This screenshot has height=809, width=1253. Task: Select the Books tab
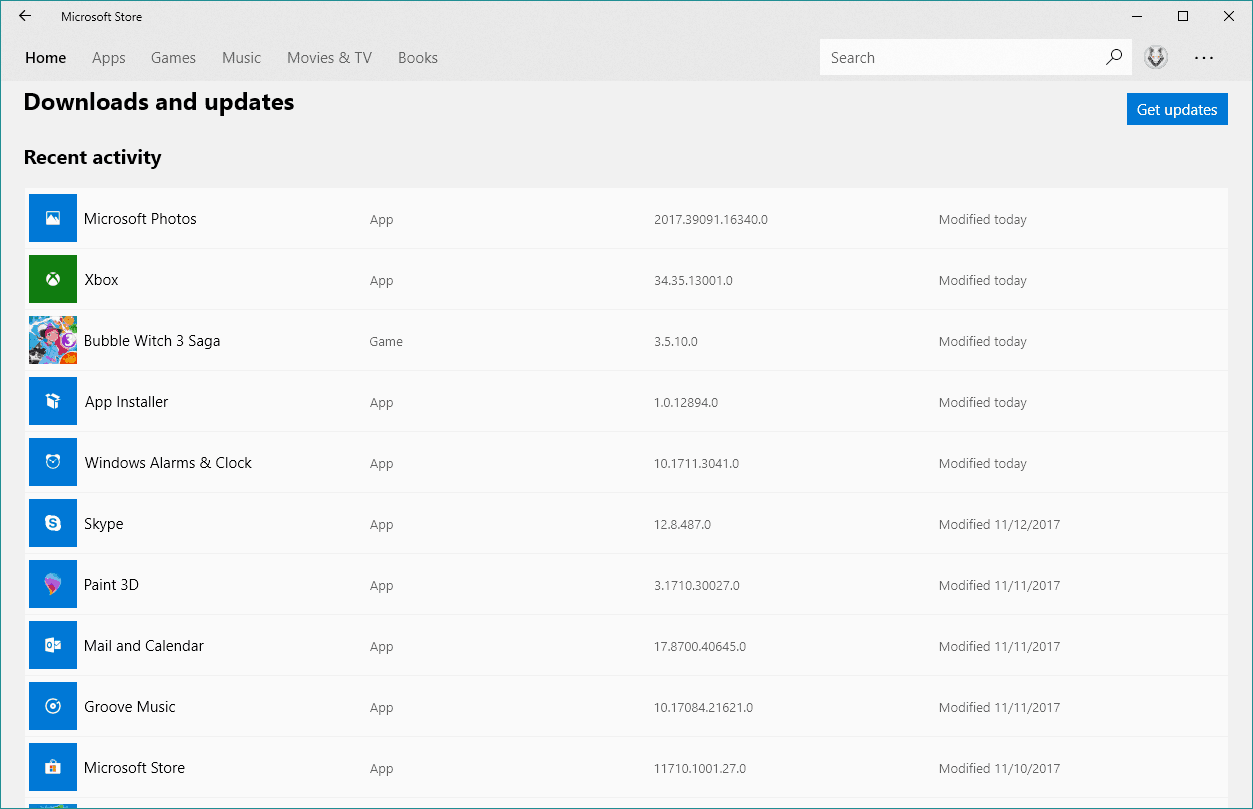[417, 58]
